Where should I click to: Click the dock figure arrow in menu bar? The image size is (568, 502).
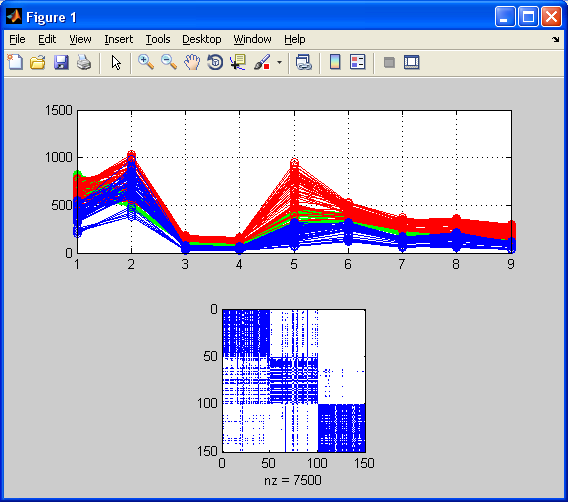tap(556, 39)
